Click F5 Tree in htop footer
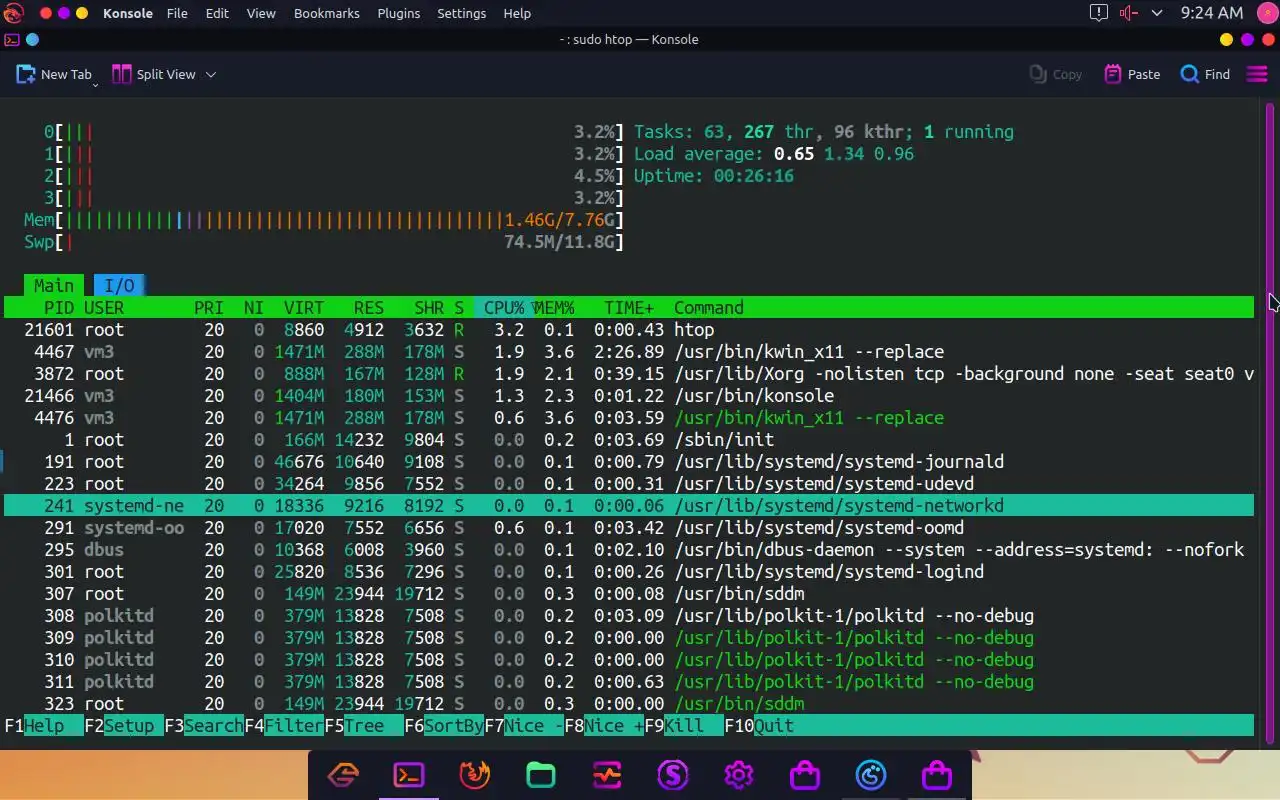This screenshot has height=800, width=1280. click(364, 726)
